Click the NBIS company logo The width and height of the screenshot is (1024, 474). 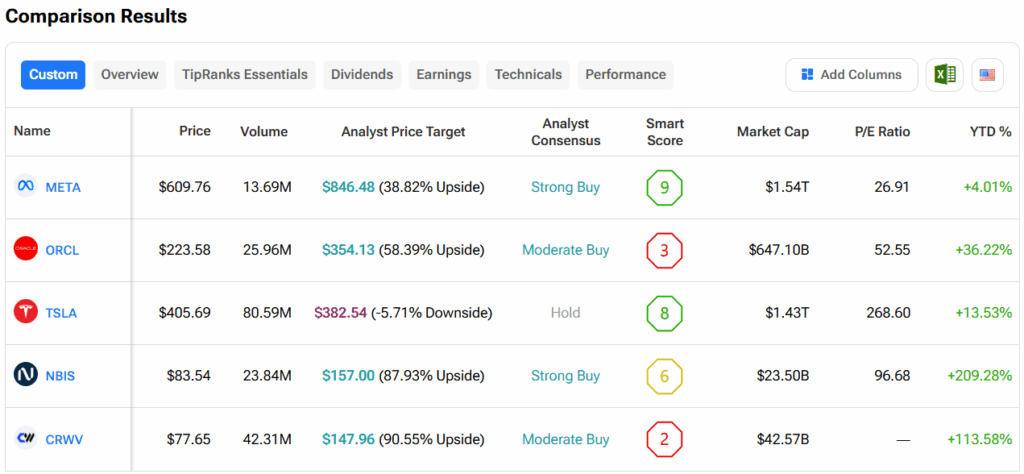[x=26, y=376]
